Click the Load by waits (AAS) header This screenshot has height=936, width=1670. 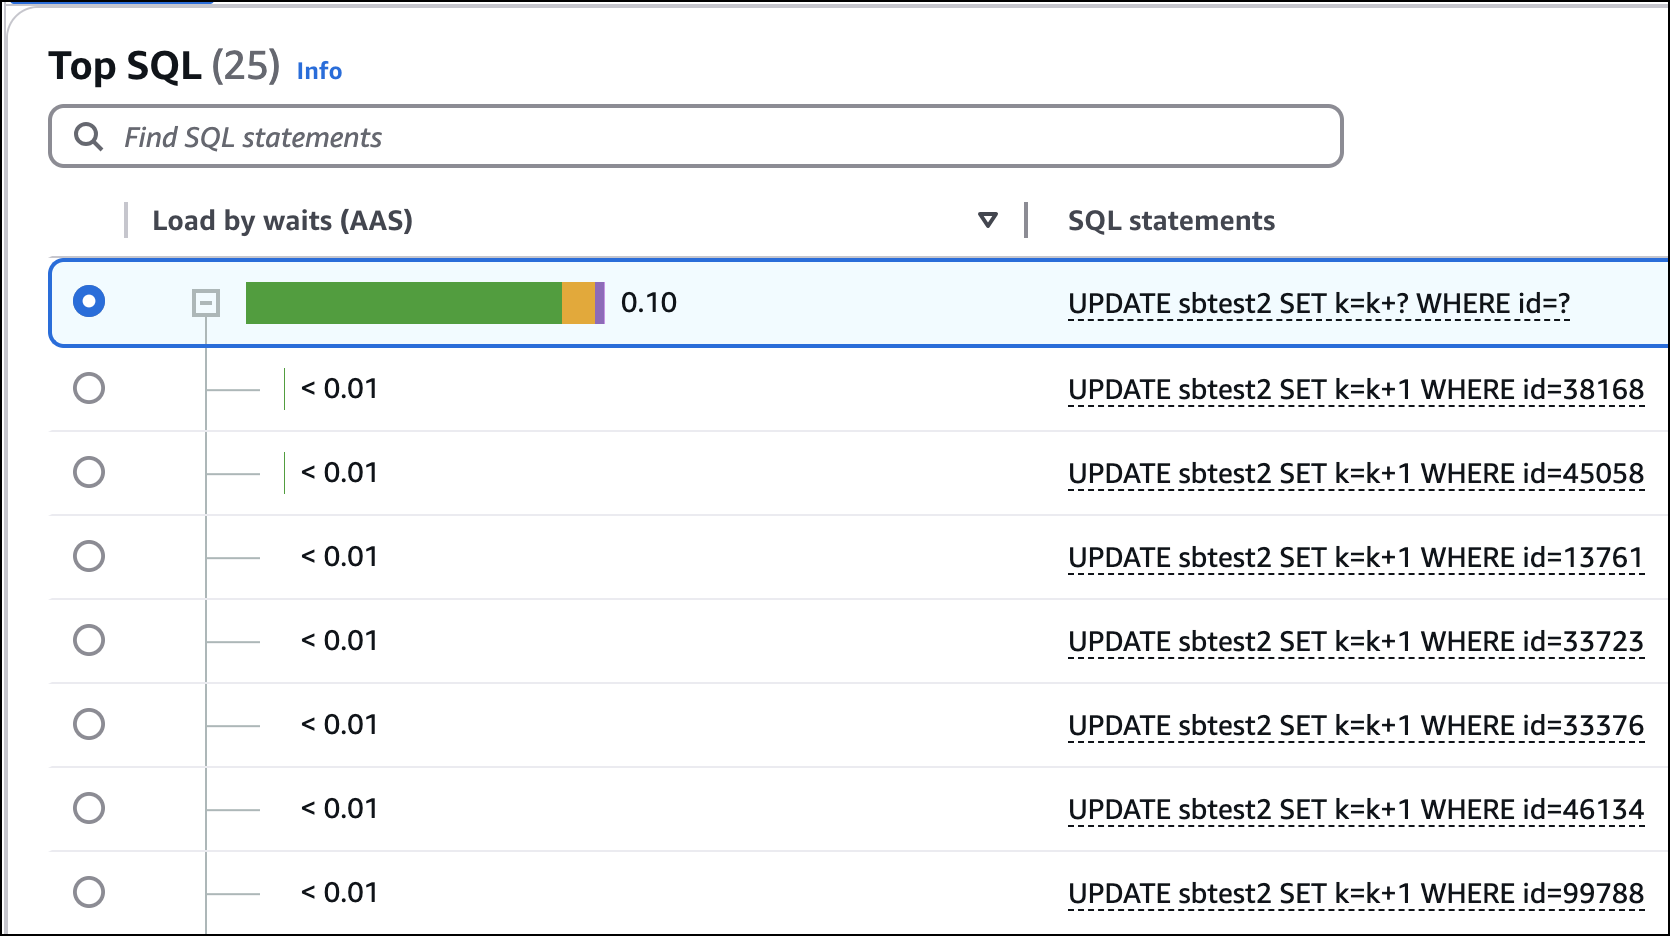click(x=281, y=219)
